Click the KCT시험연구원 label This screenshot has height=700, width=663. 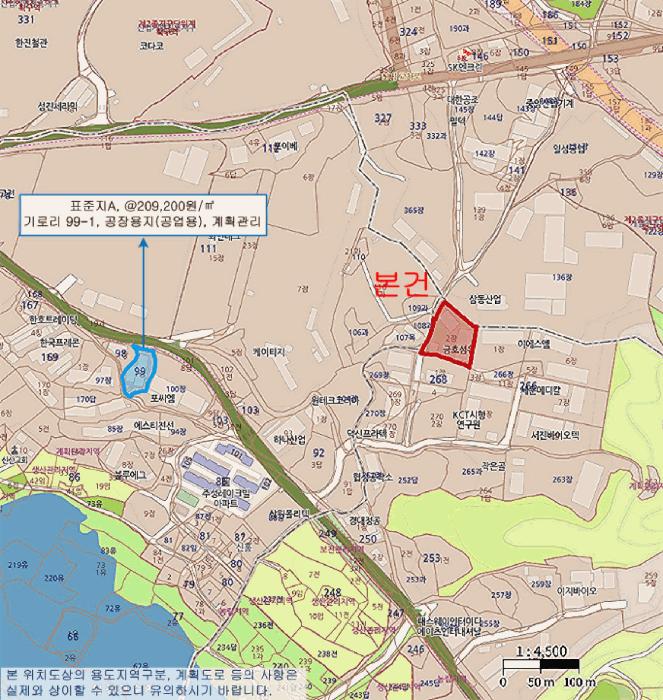coord(470,419)
